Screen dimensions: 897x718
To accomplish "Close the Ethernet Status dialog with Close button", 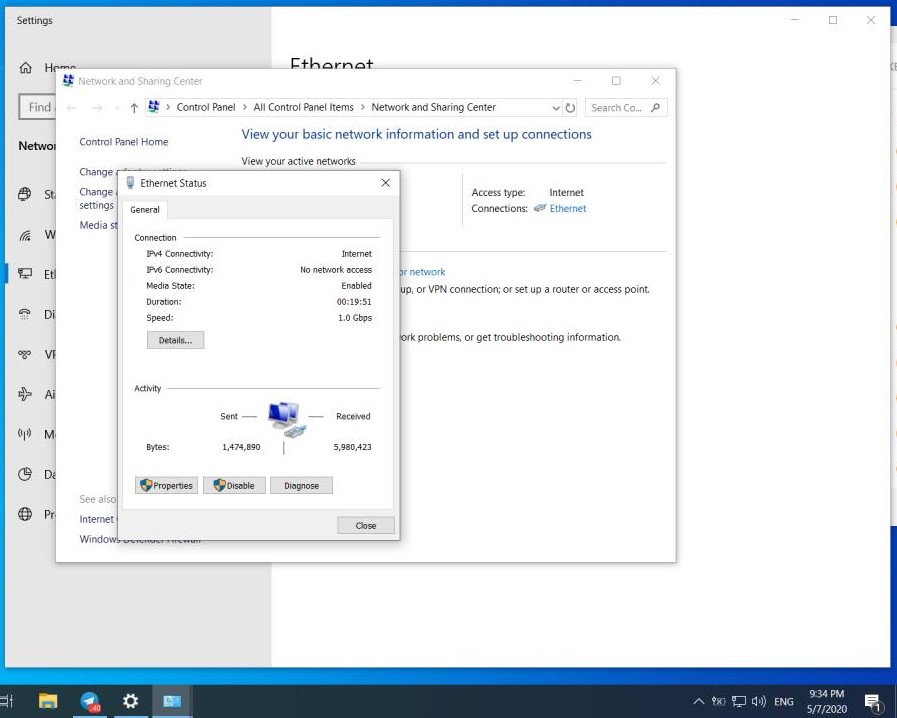I will pyautogui.click(x=366, y=525).
